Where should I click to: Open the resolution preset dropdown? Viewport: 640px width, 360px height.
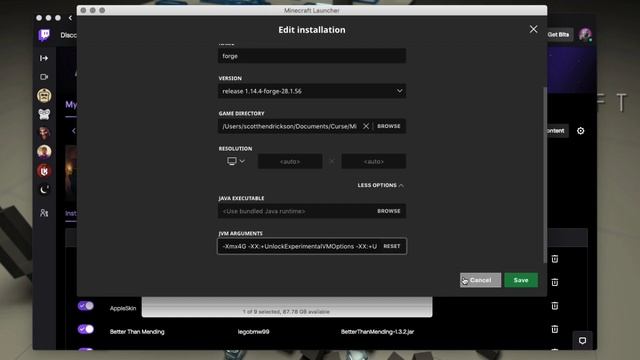(x=236, y=161)
